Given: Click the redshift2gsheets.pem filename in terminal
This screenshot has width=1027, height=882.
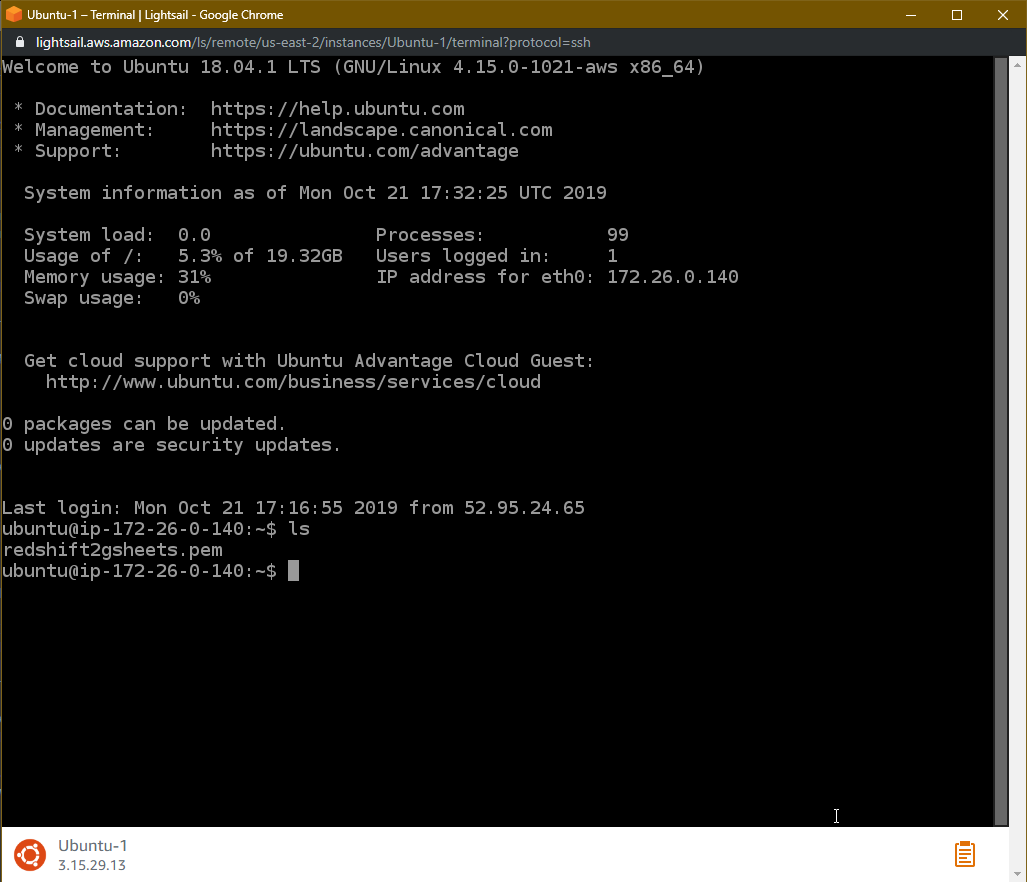Looking at the screenshot, I should 113,550.
